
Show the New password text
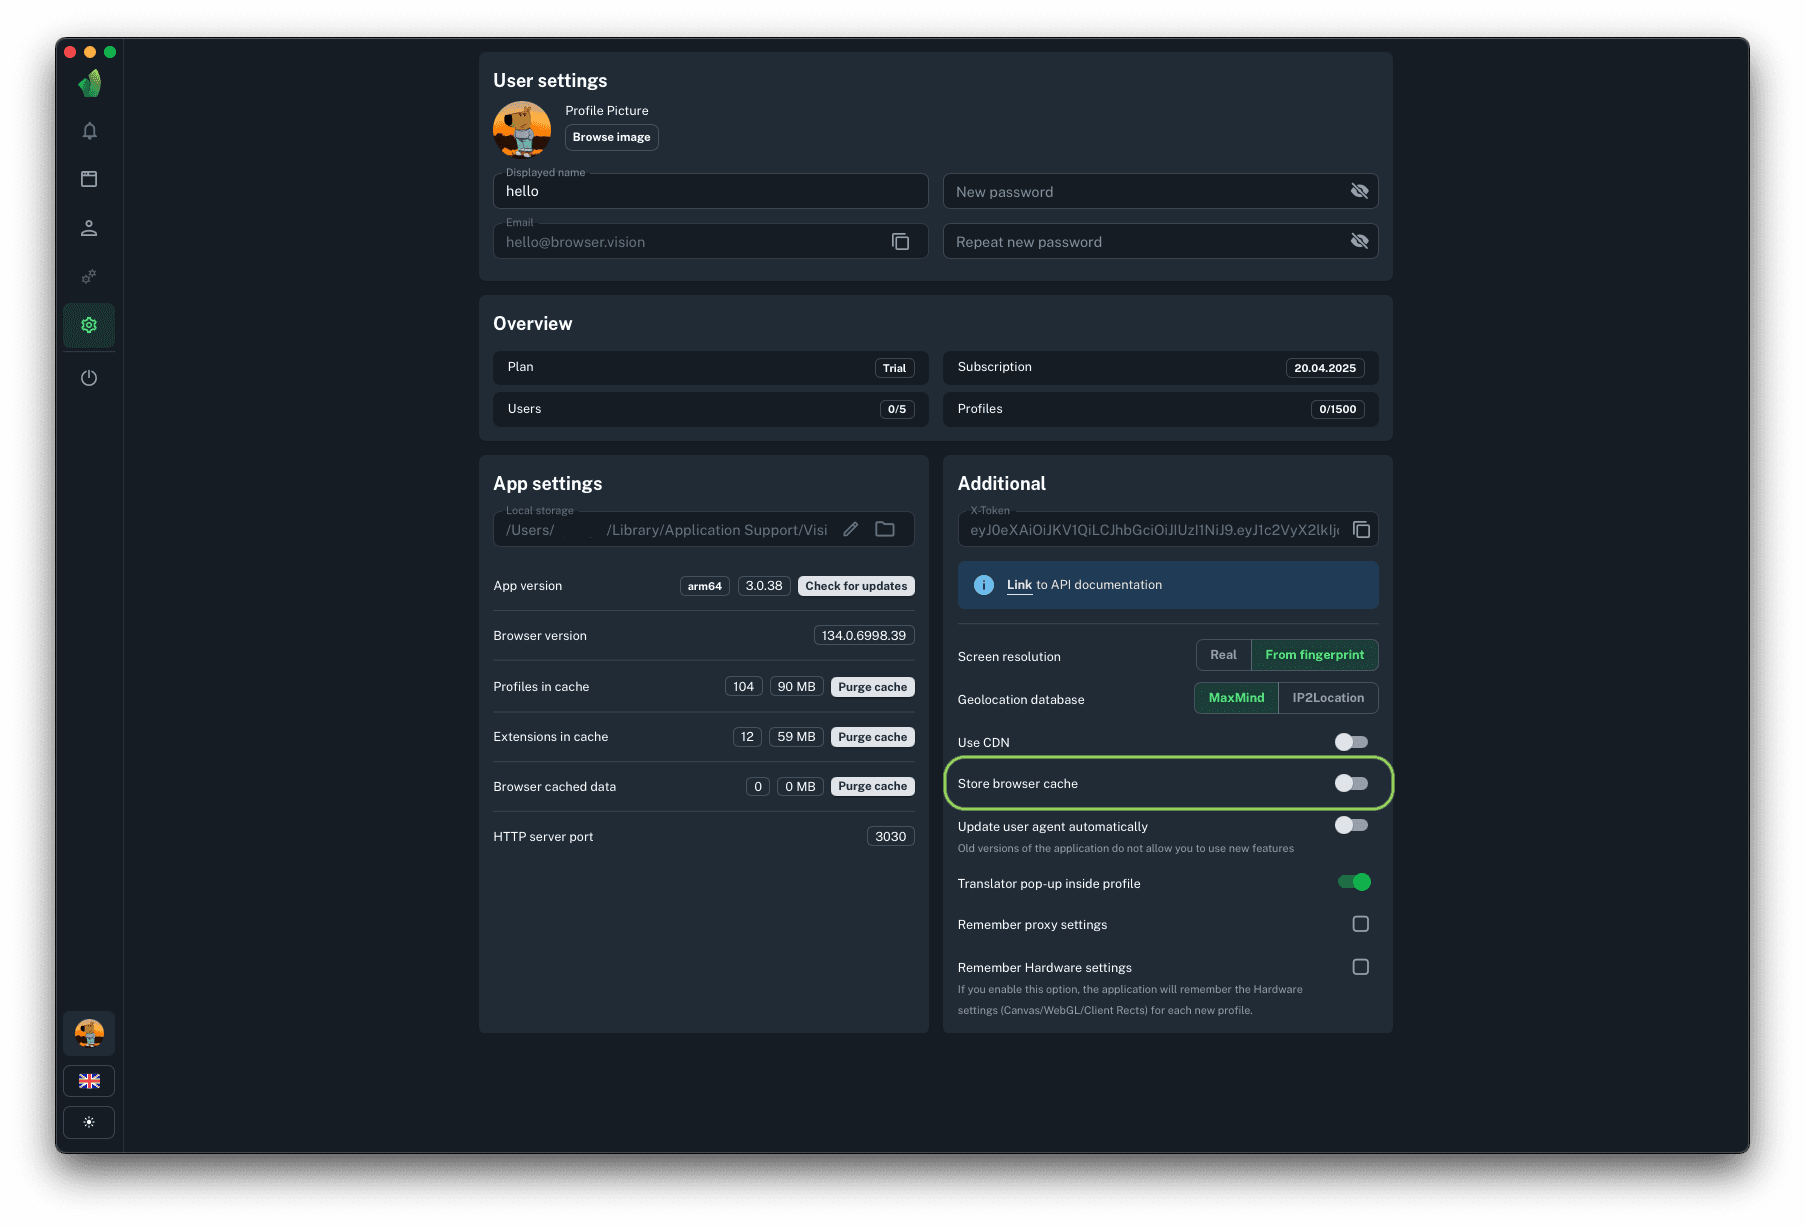[1359, 191]
